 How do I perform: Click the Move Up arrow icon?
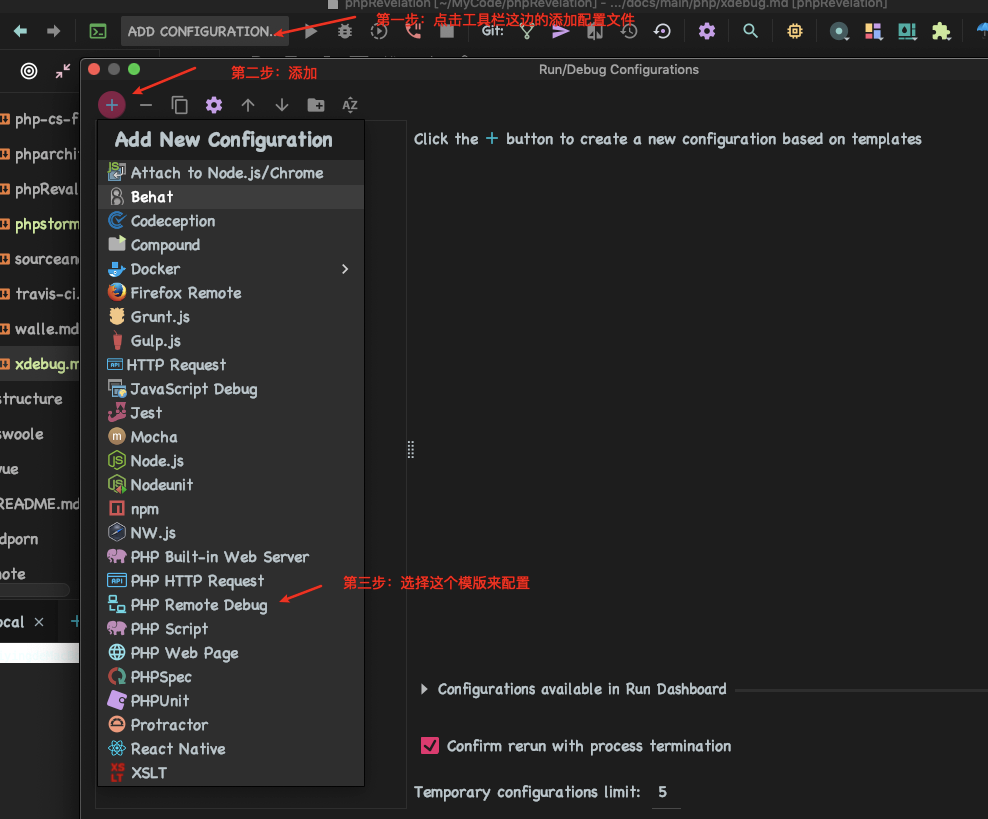[x=248, y=105]
